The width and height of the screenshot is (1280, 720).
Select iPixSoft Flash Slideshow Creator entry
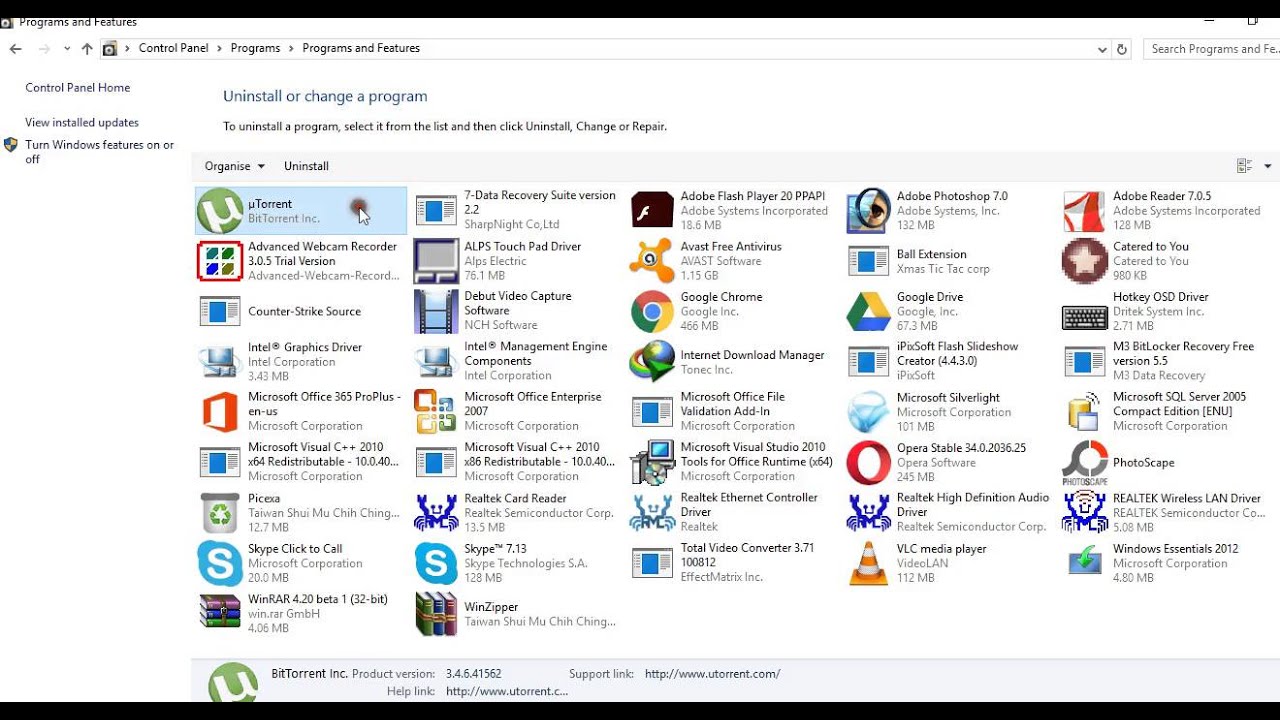click(949, 362)
